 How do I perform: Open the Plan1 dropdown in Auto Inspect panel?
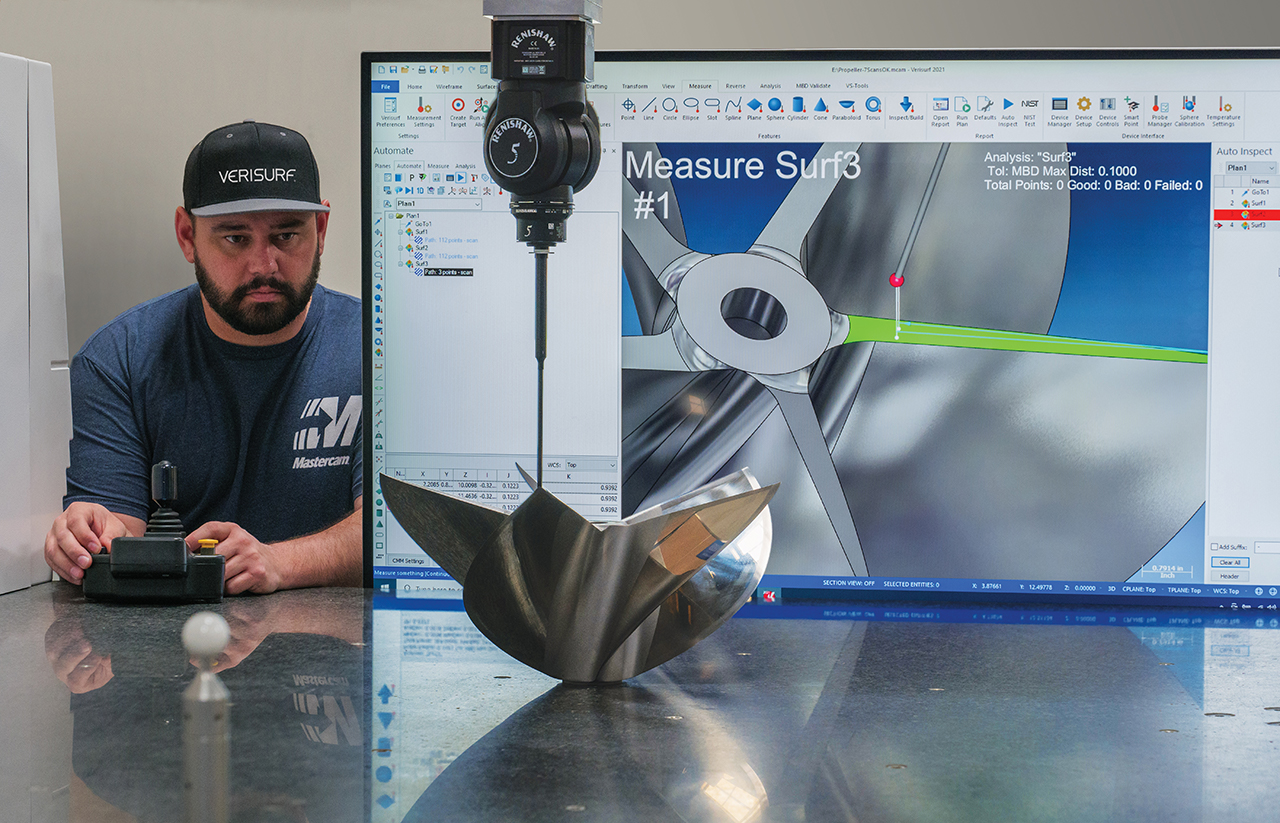click(1251, 168)
